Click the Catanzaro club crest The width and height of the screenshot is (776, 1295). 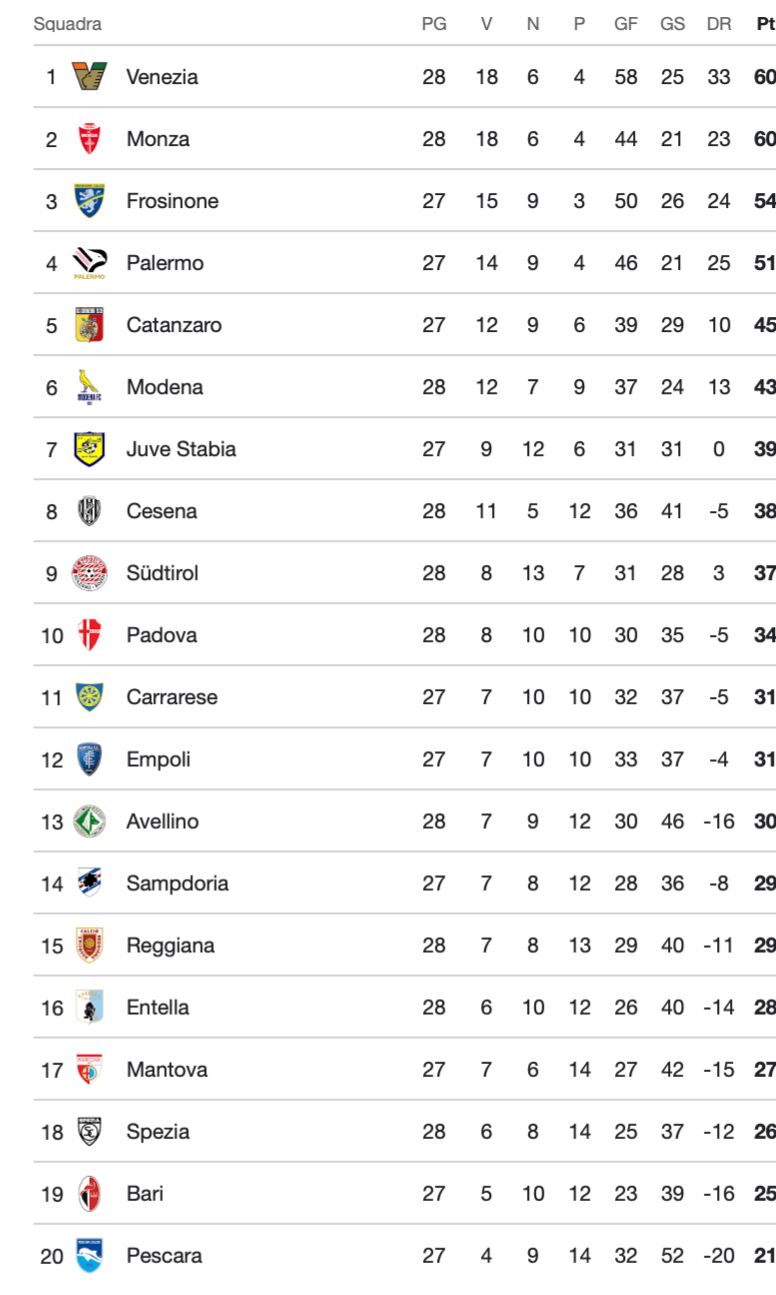click(90, 325)
